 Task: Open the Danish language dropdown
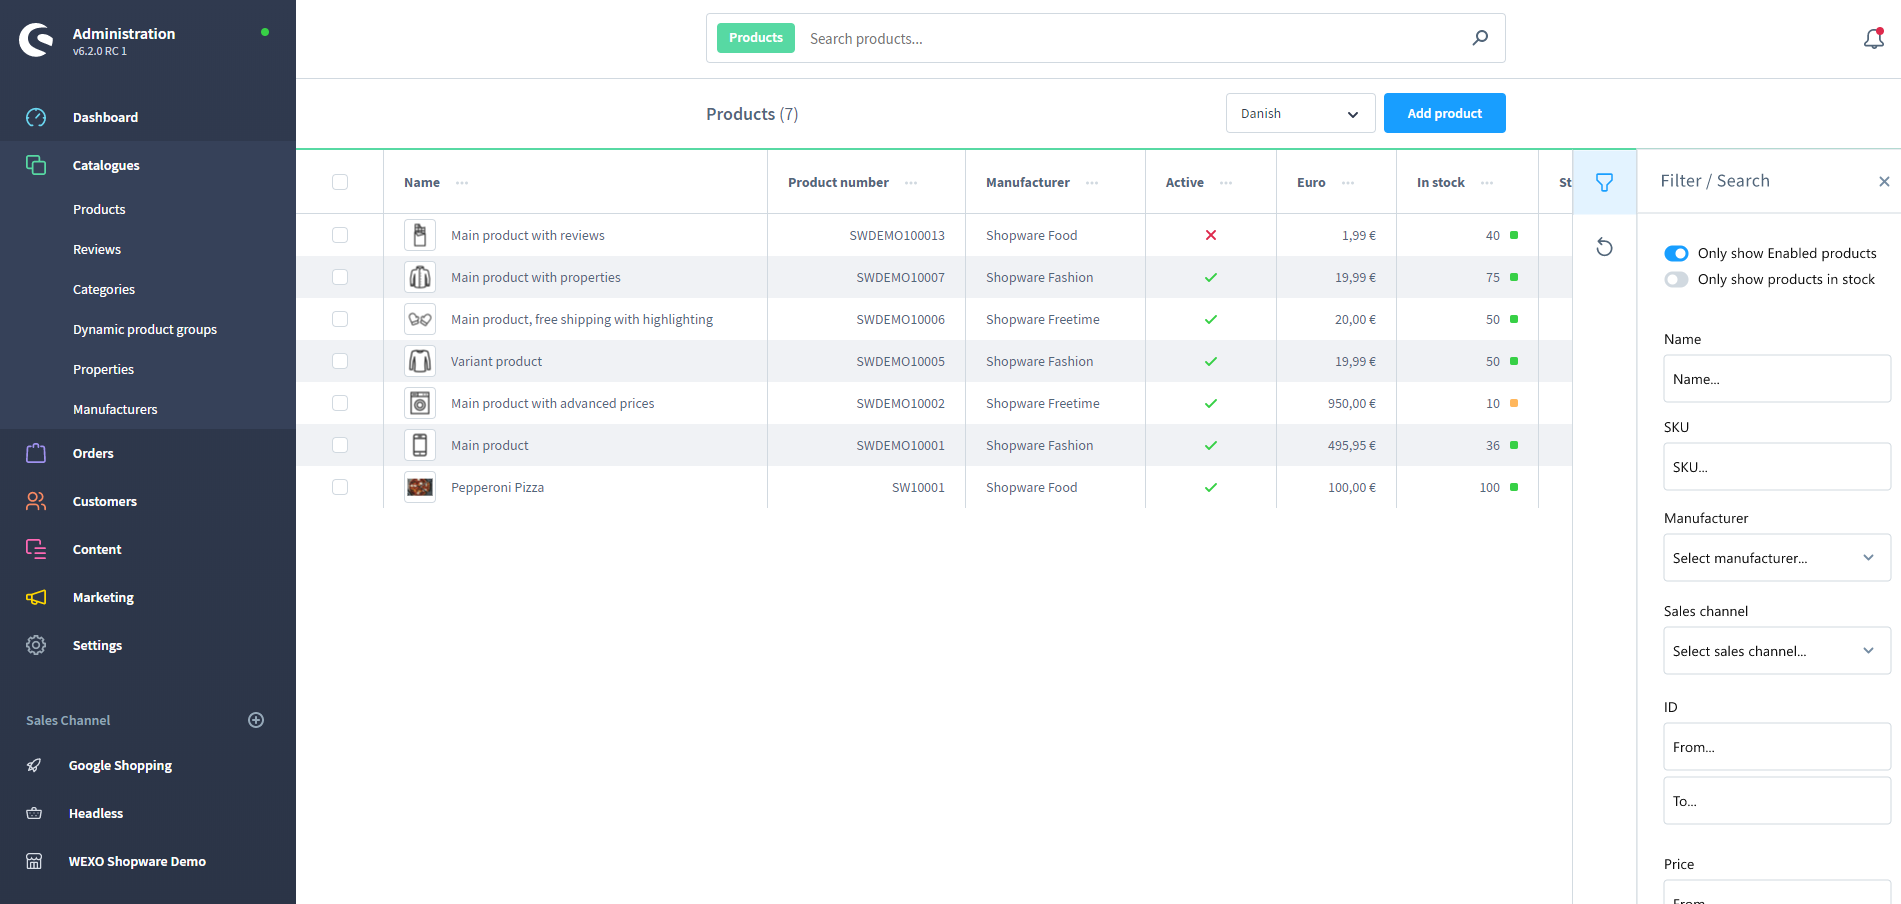click(x=1299, y=113)
